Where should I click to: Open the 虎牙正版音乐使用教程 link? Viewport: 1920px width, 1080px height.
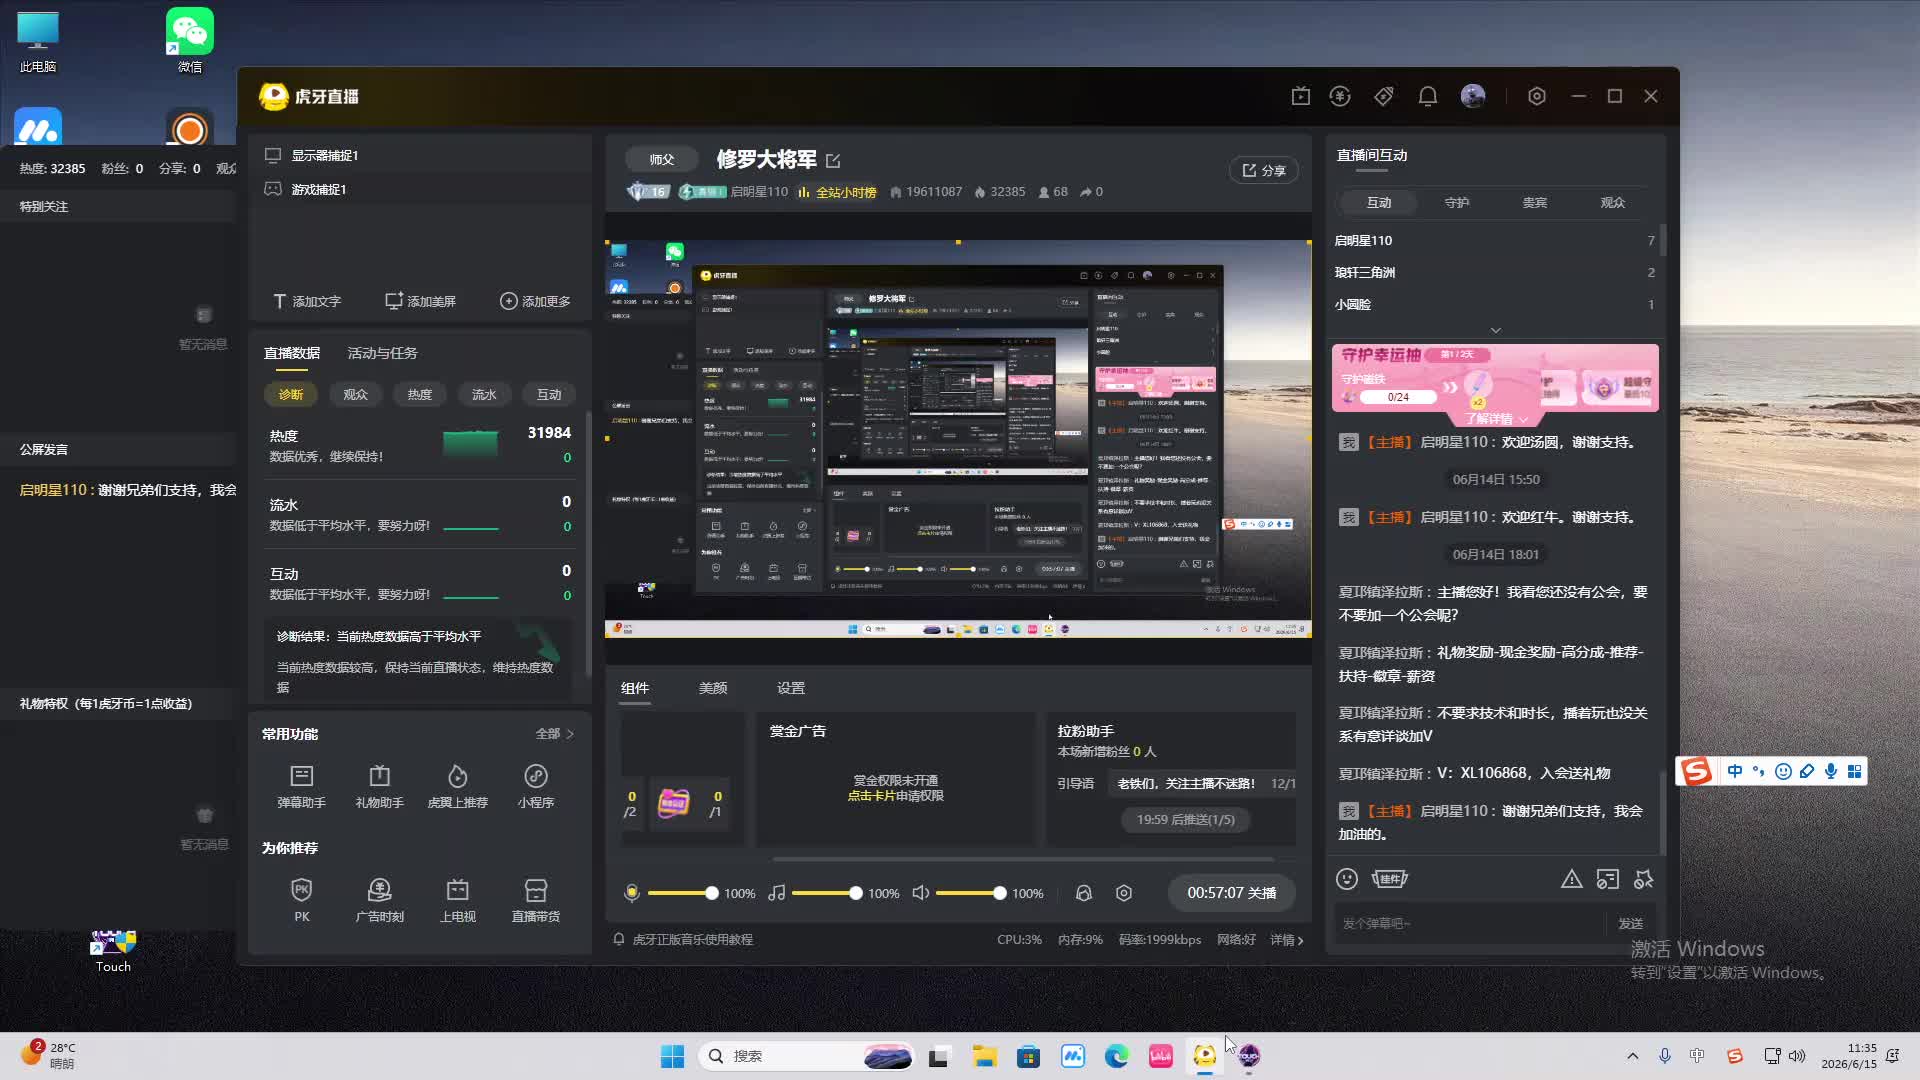click(x=692, y=940)
